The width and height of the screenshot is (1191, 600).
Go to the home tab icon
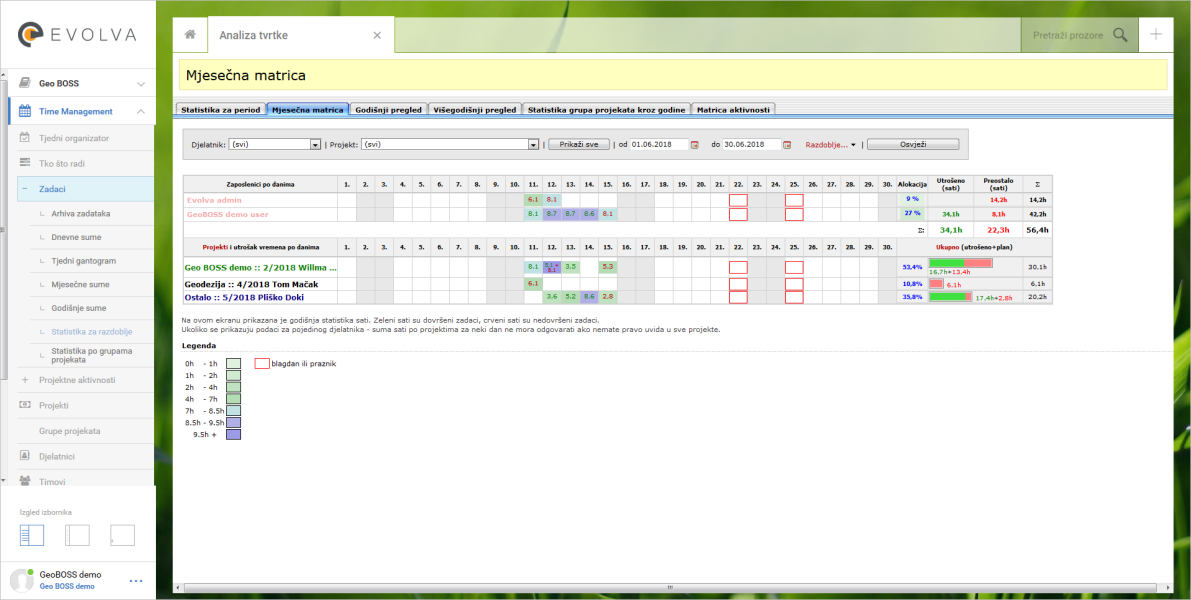(190, 35)
